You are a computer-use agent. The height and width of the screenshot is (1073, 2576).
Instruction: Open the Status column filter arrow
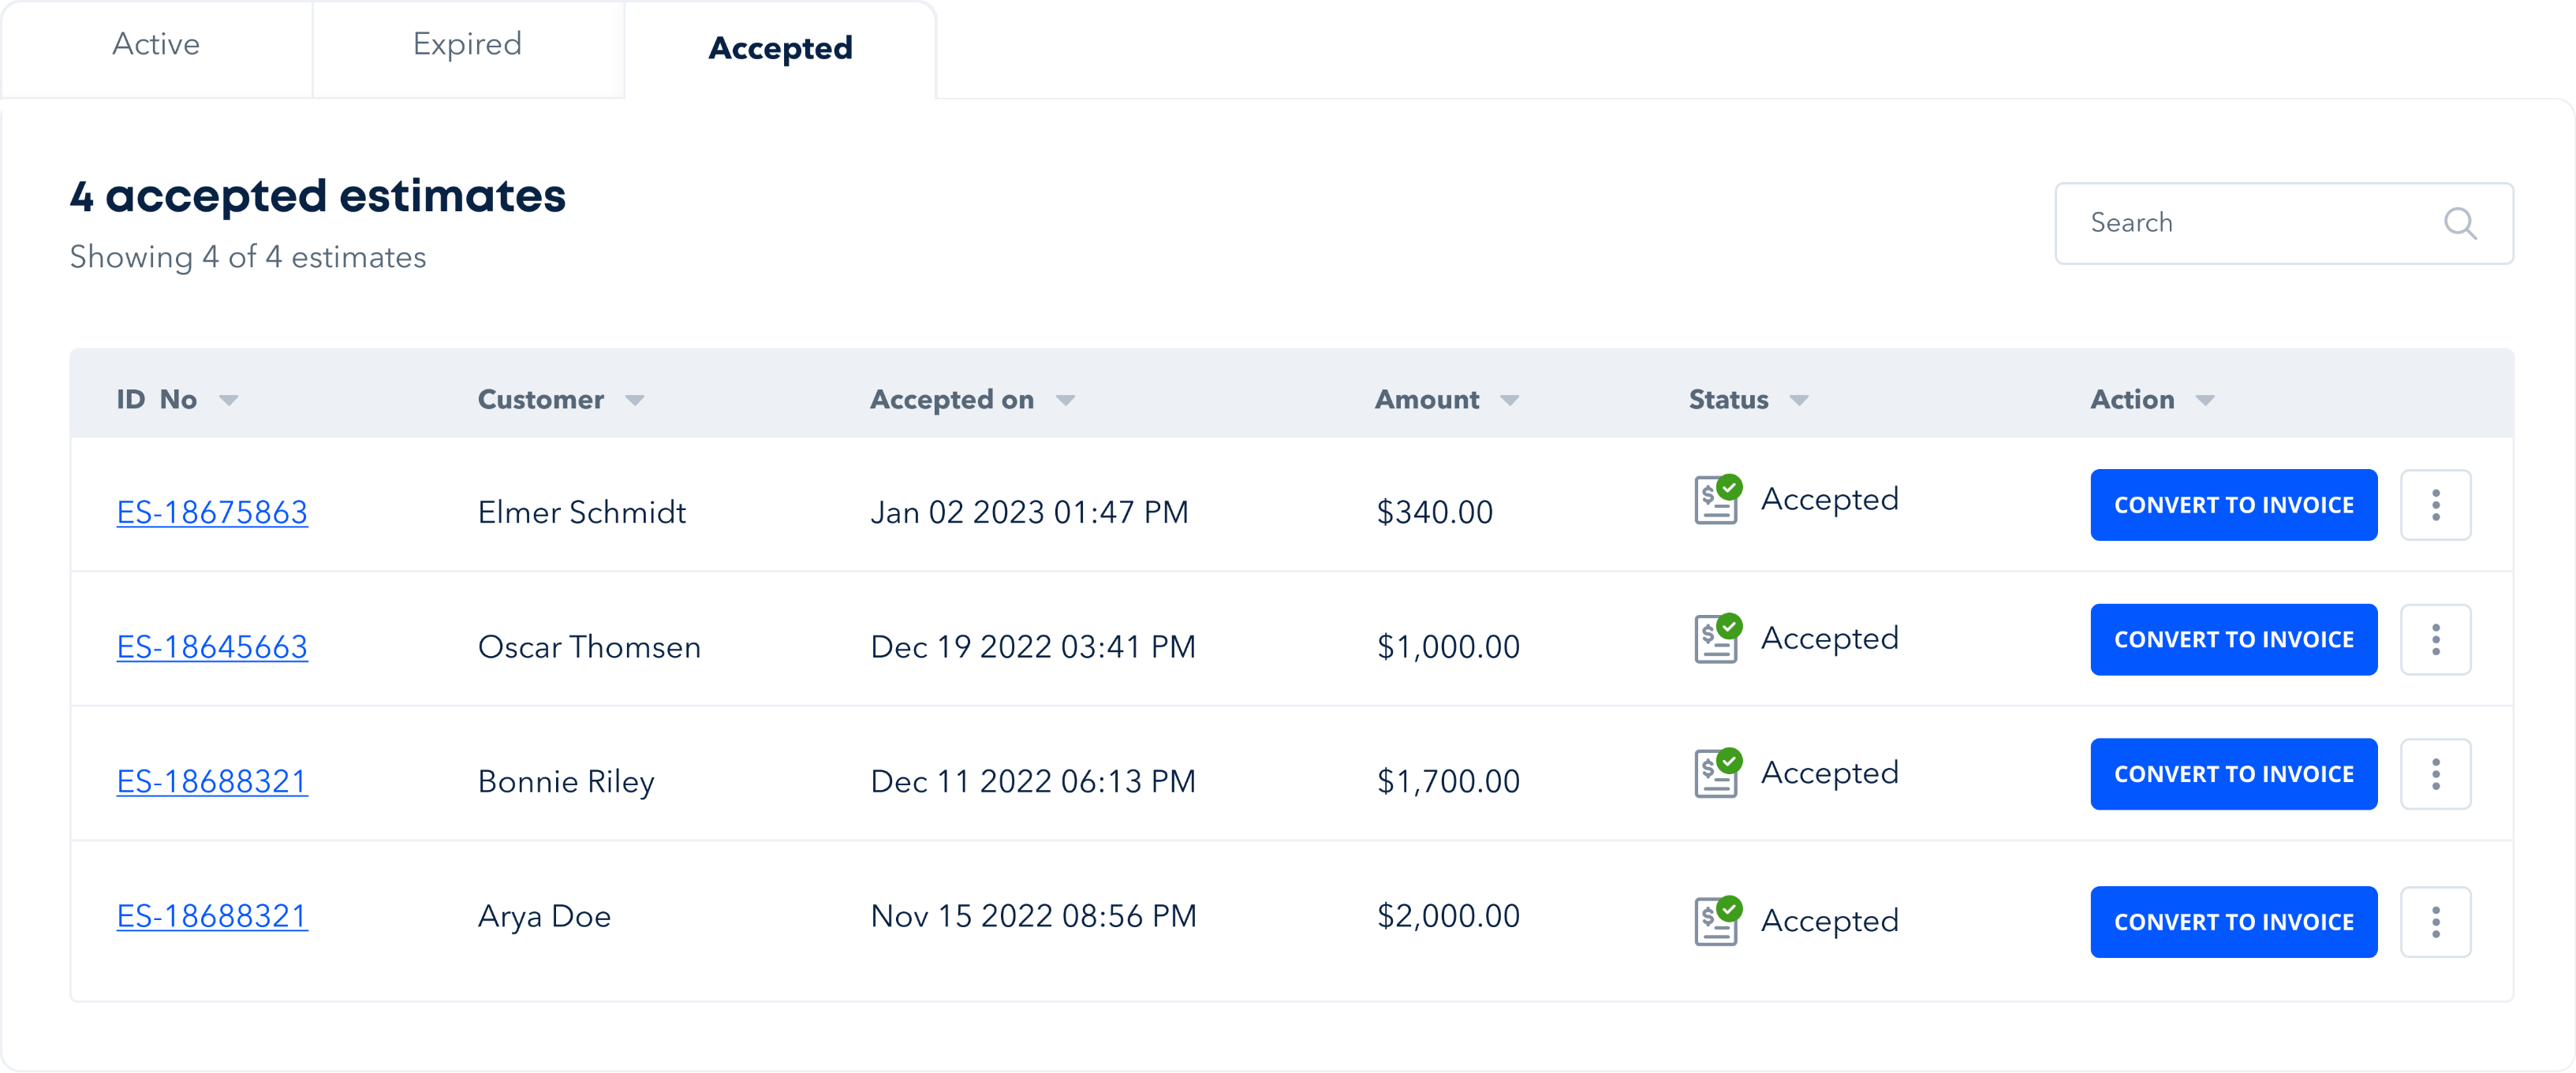click(x=1798, y=401)
